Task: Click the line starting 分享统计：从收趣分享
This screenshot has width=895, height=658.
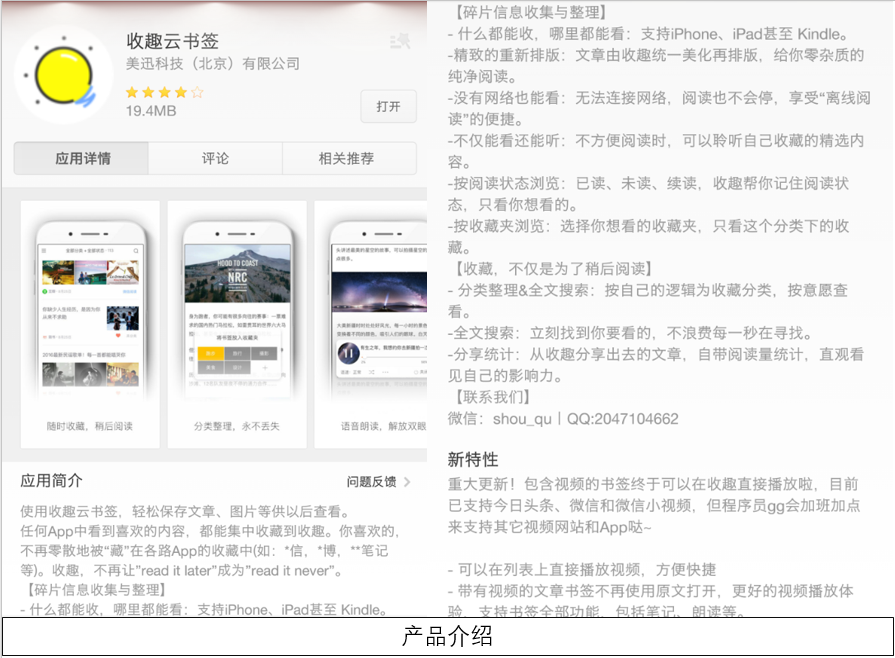Action: (x=655, y=354)
